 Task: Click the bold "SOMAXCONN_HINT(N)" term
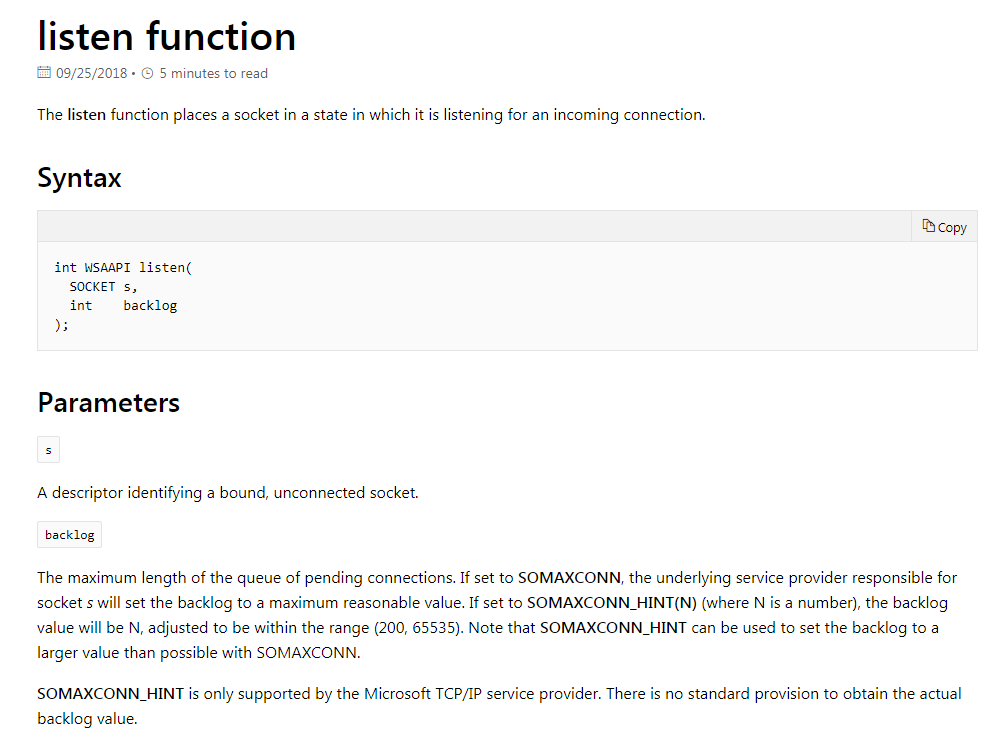tap(612, 603)
